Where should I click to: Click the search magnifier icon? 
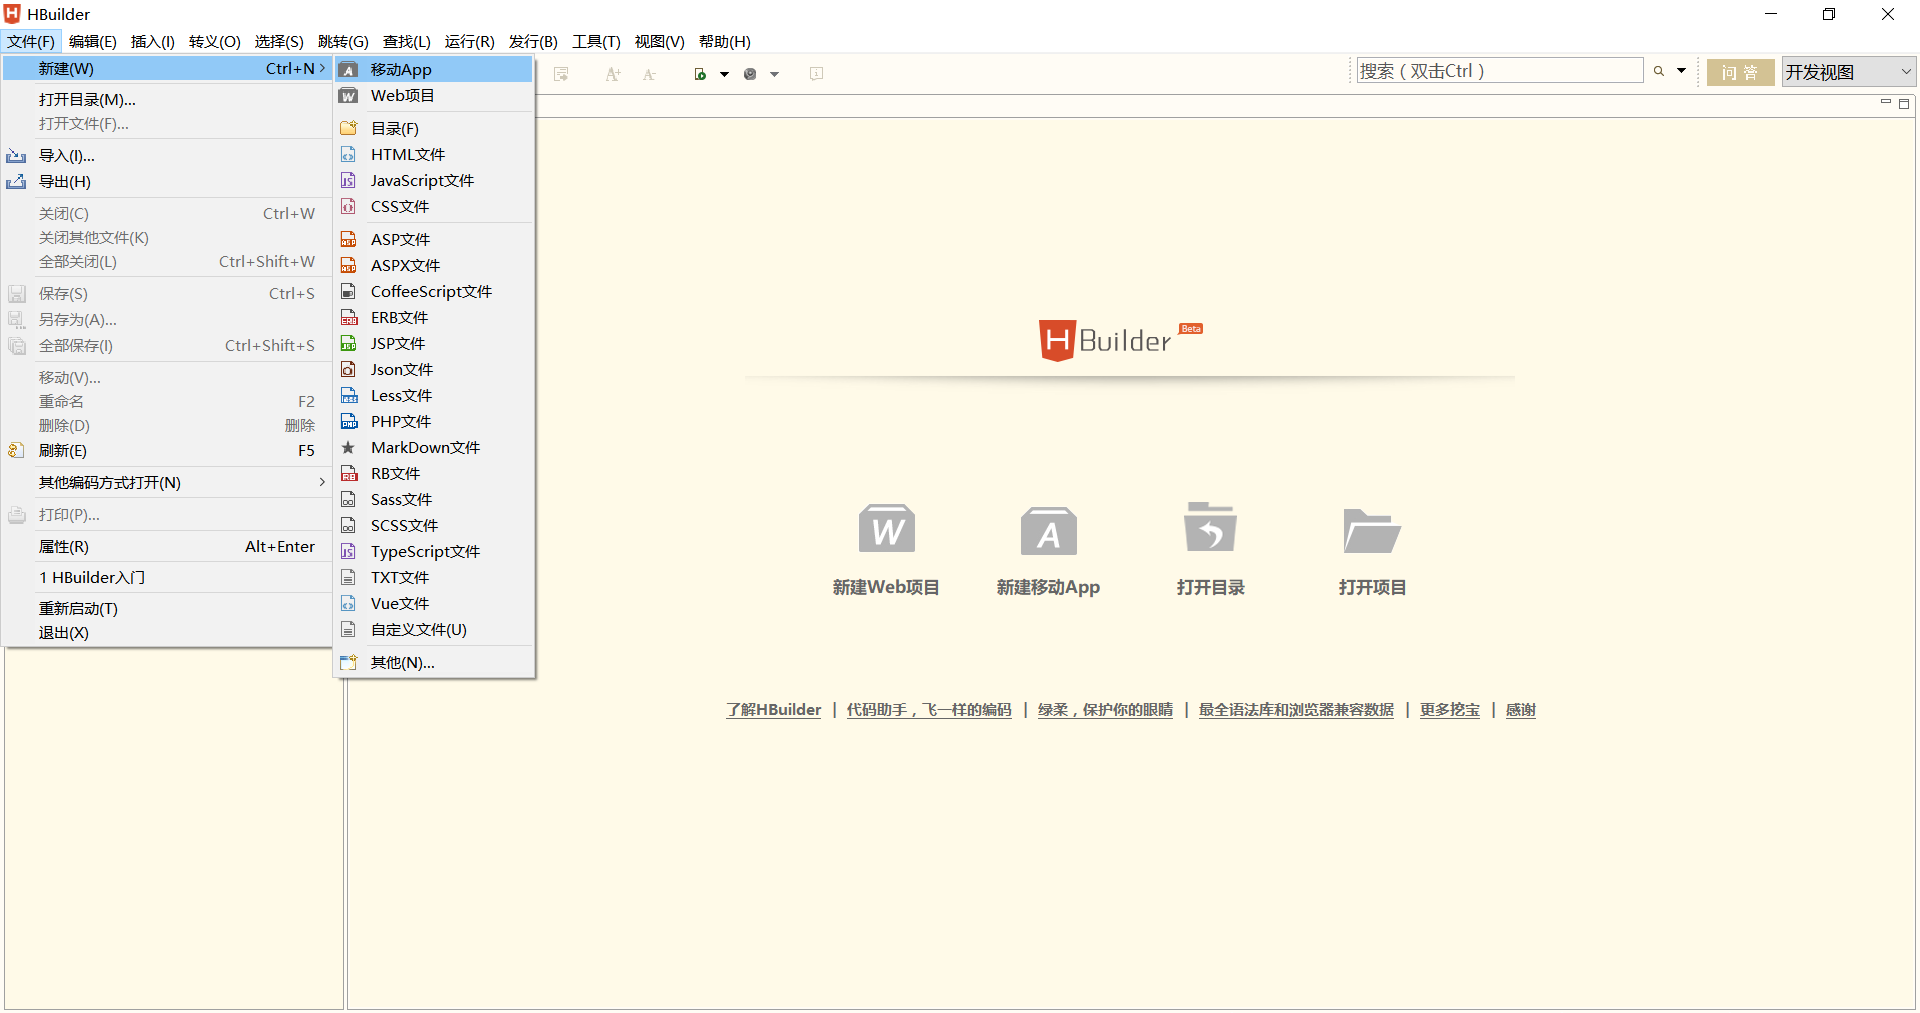1659,71
